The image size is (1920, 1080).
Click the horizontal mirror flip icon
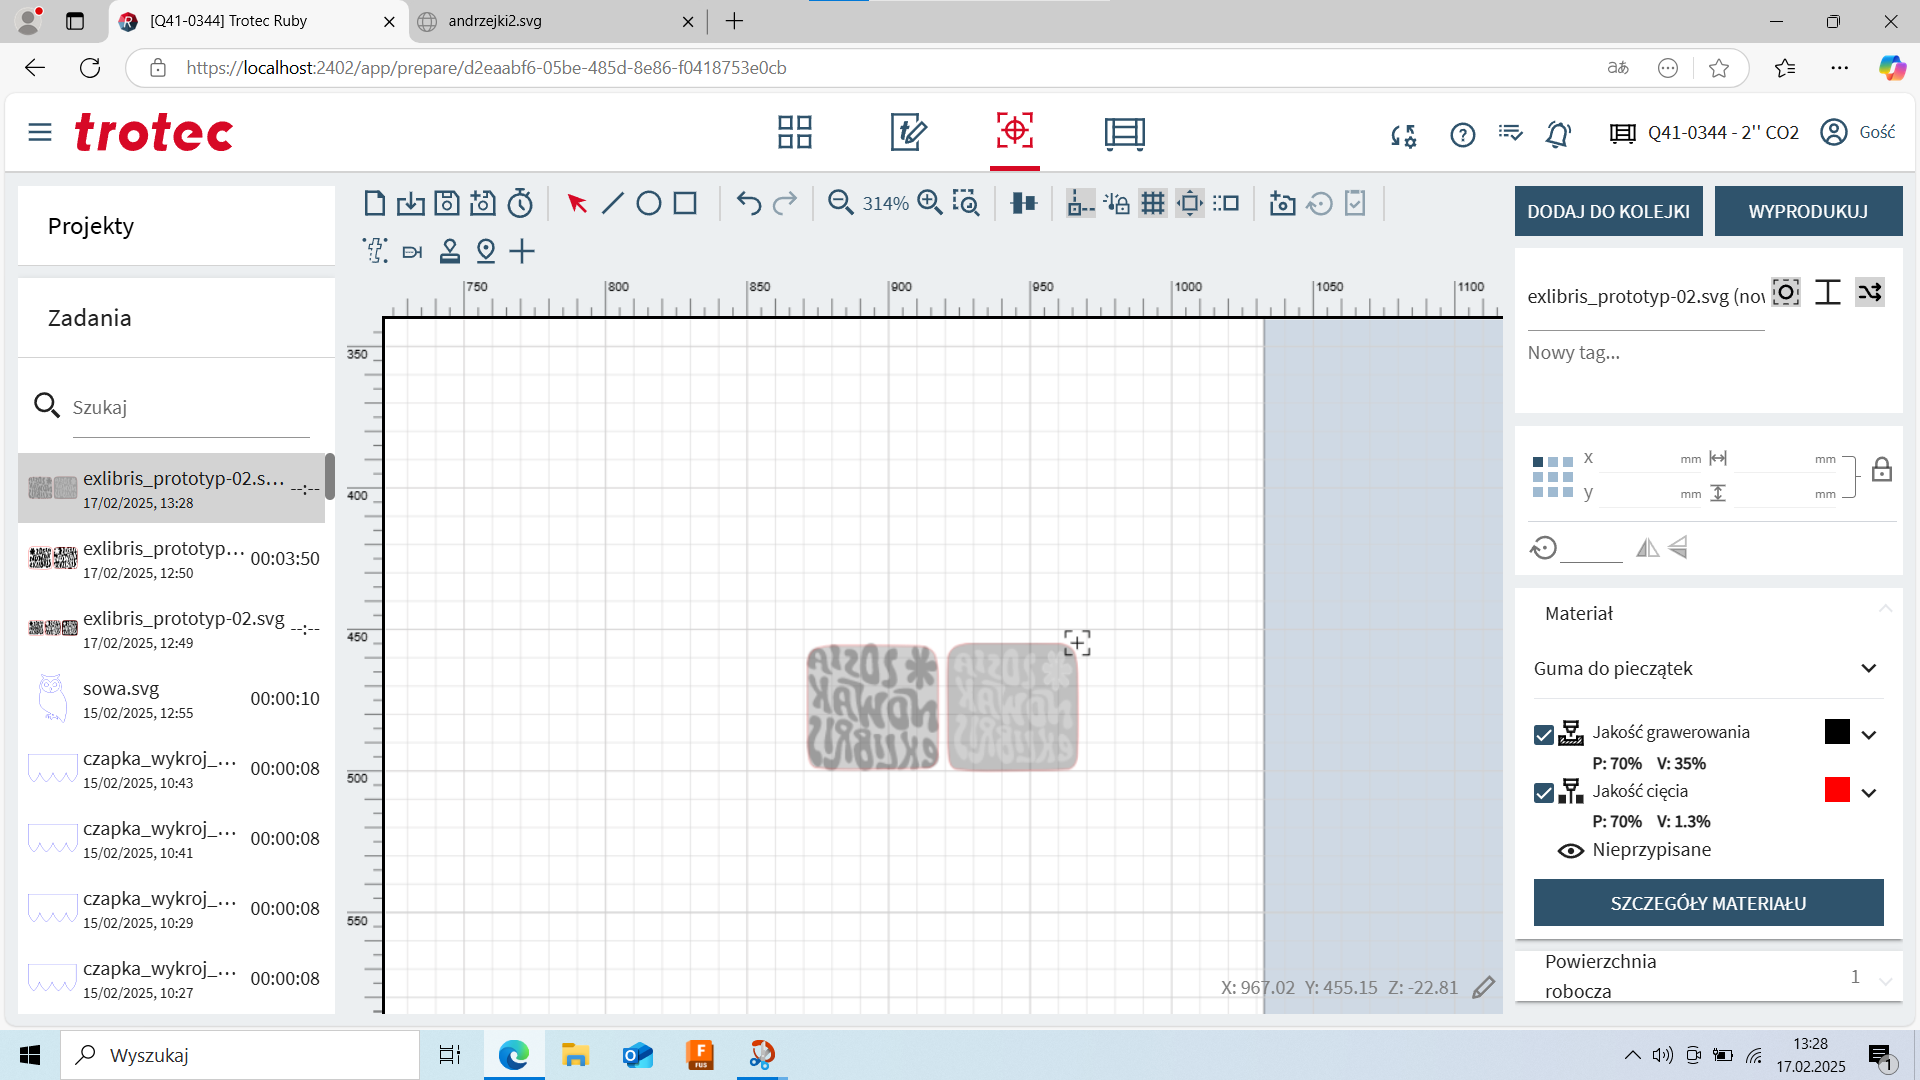(1647, 548)
